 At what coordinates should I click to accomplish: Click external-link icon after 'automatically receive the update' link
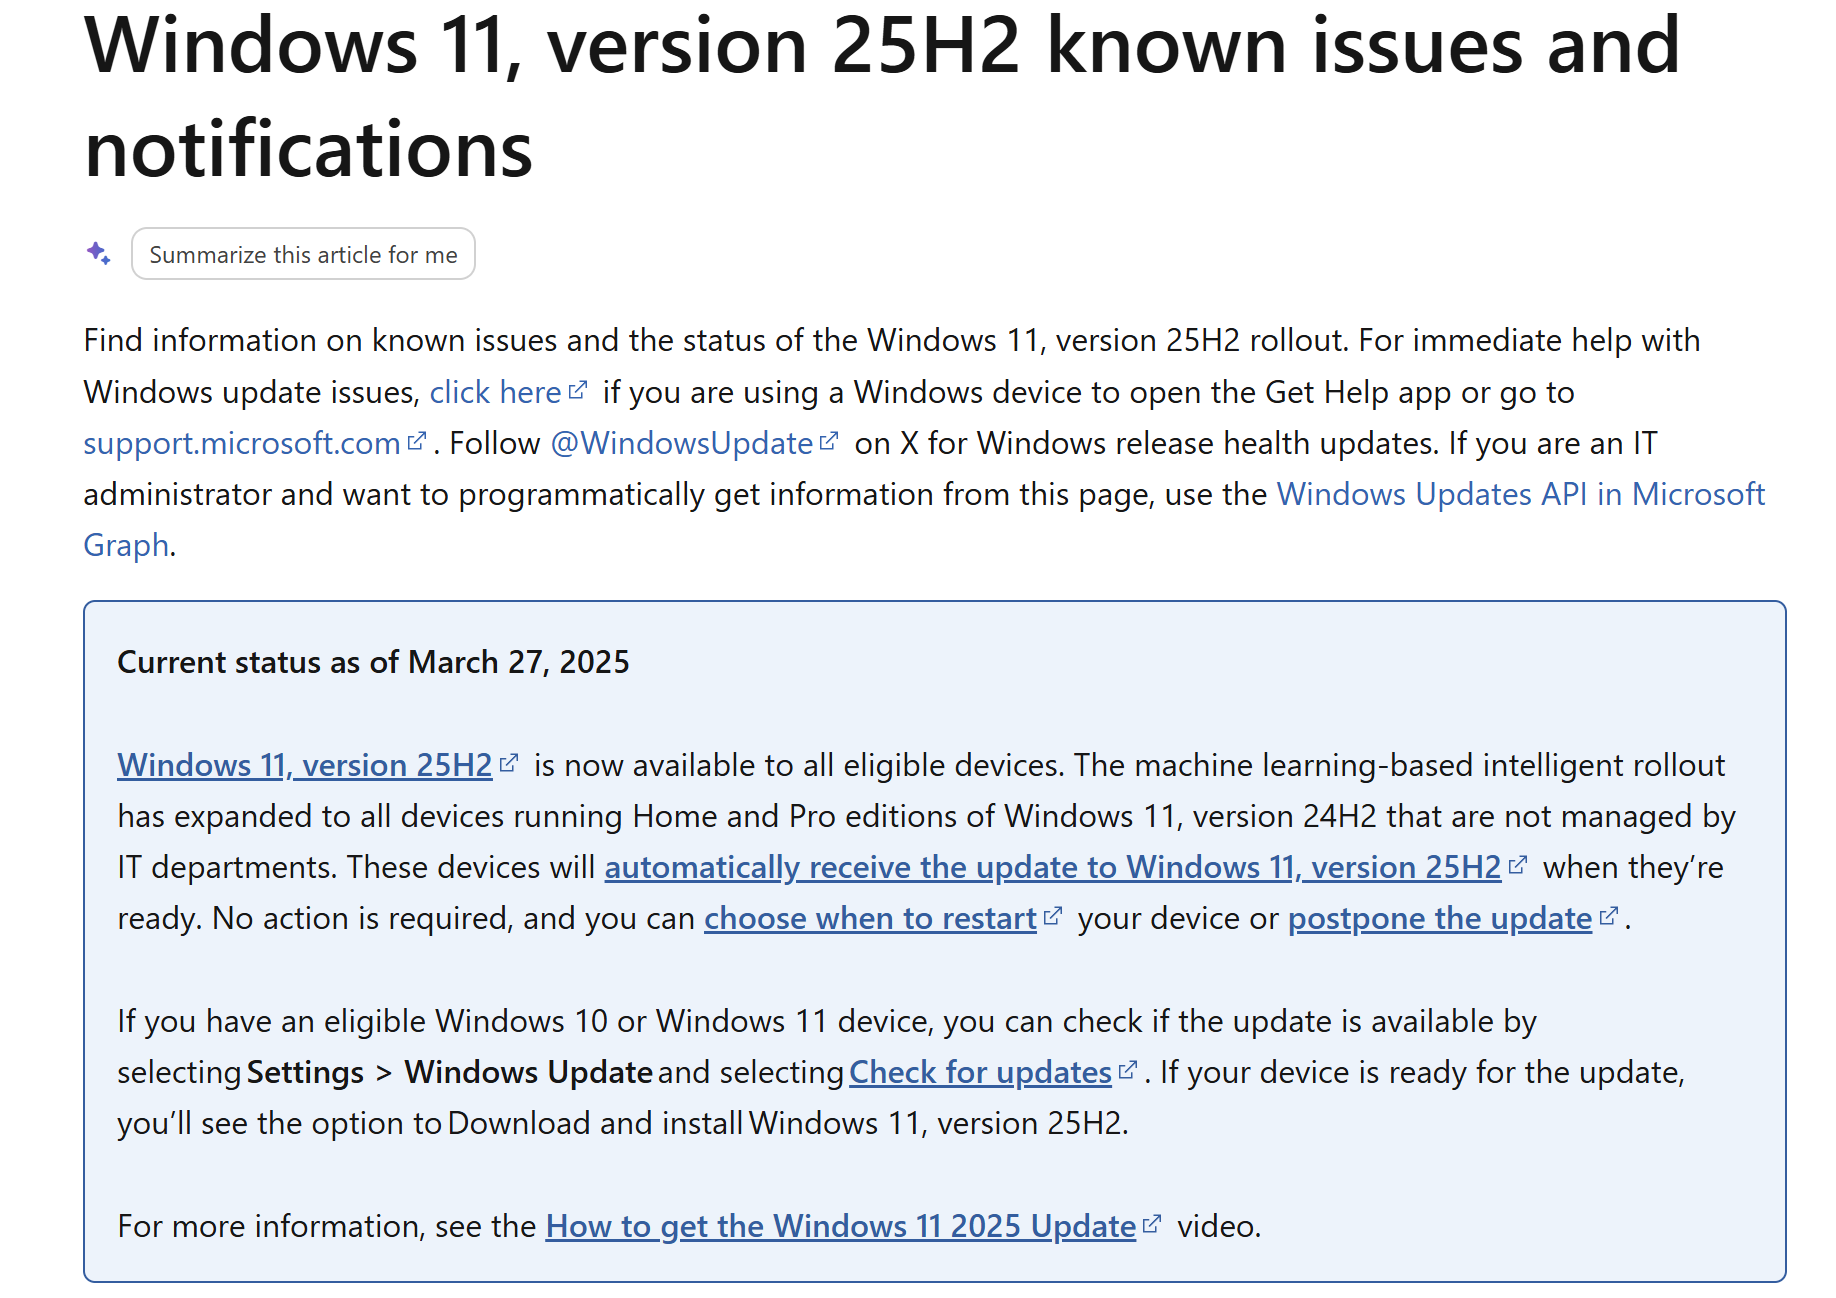click(x=1518, y=865)
